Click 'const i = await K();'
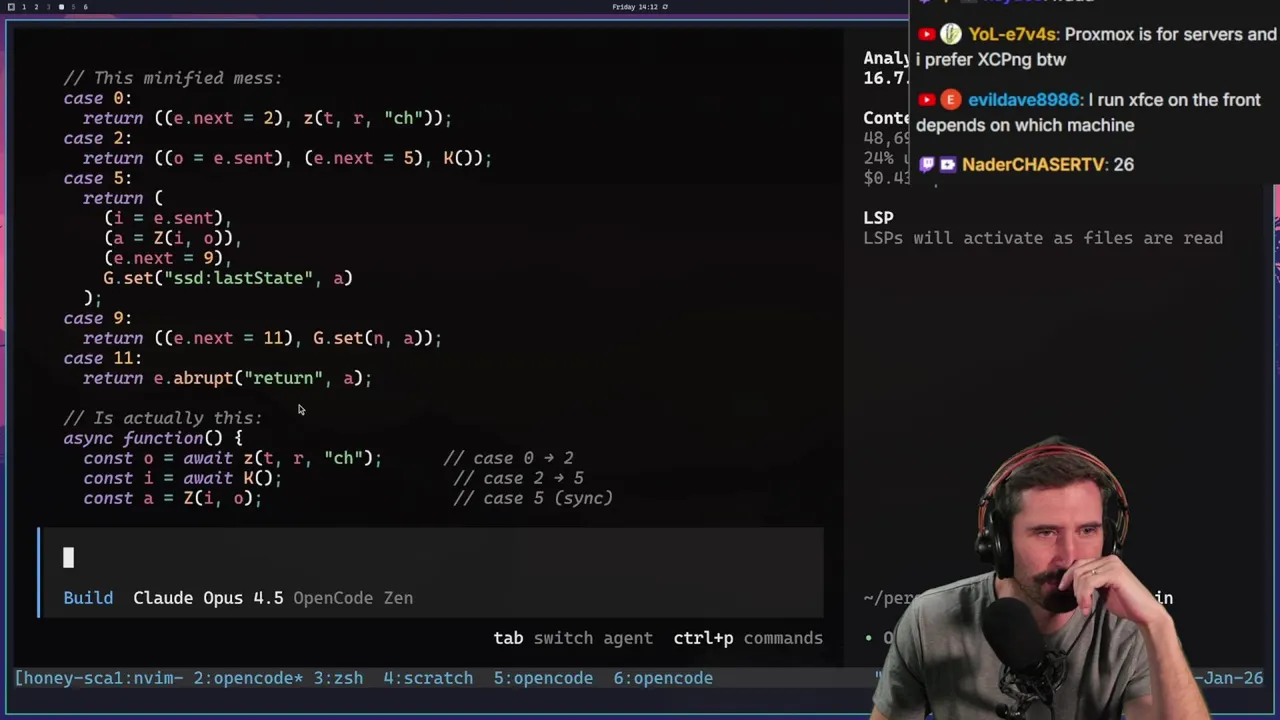 coord(183,478)
